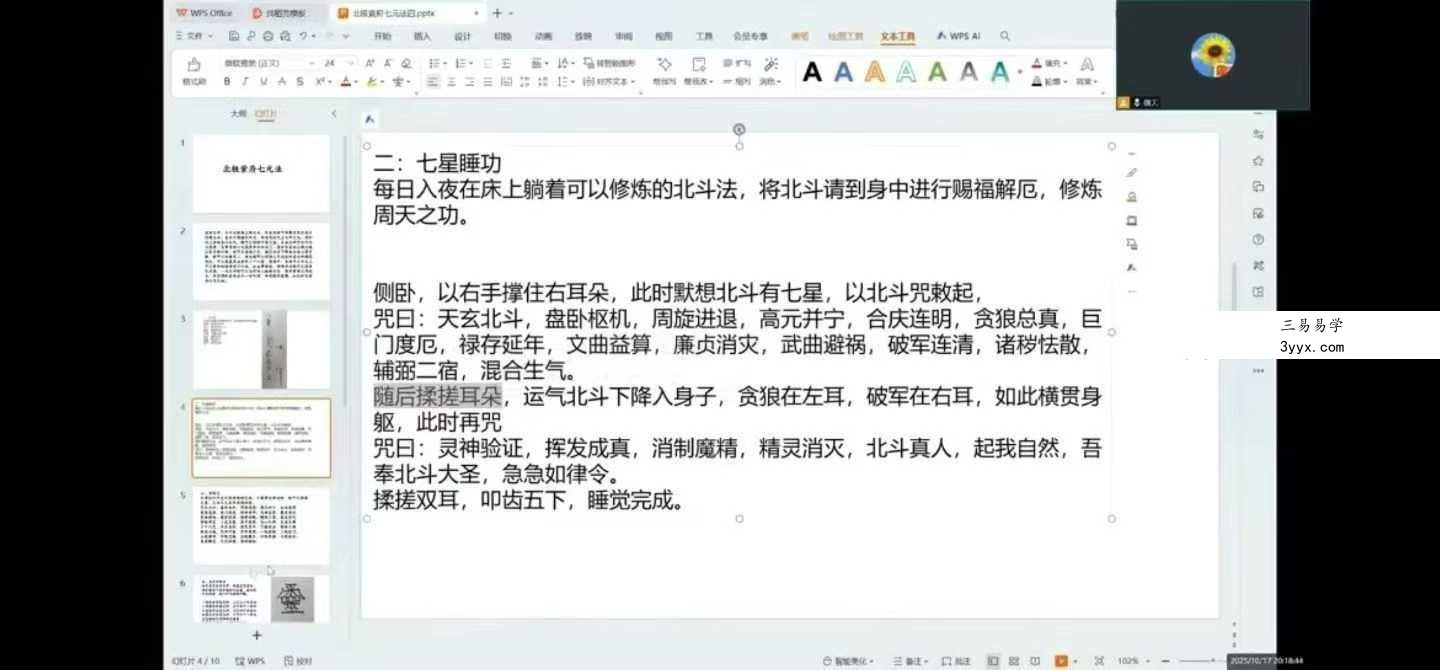Select the black text style A preset
The image size is (1440, 670).
pos(812,72)
